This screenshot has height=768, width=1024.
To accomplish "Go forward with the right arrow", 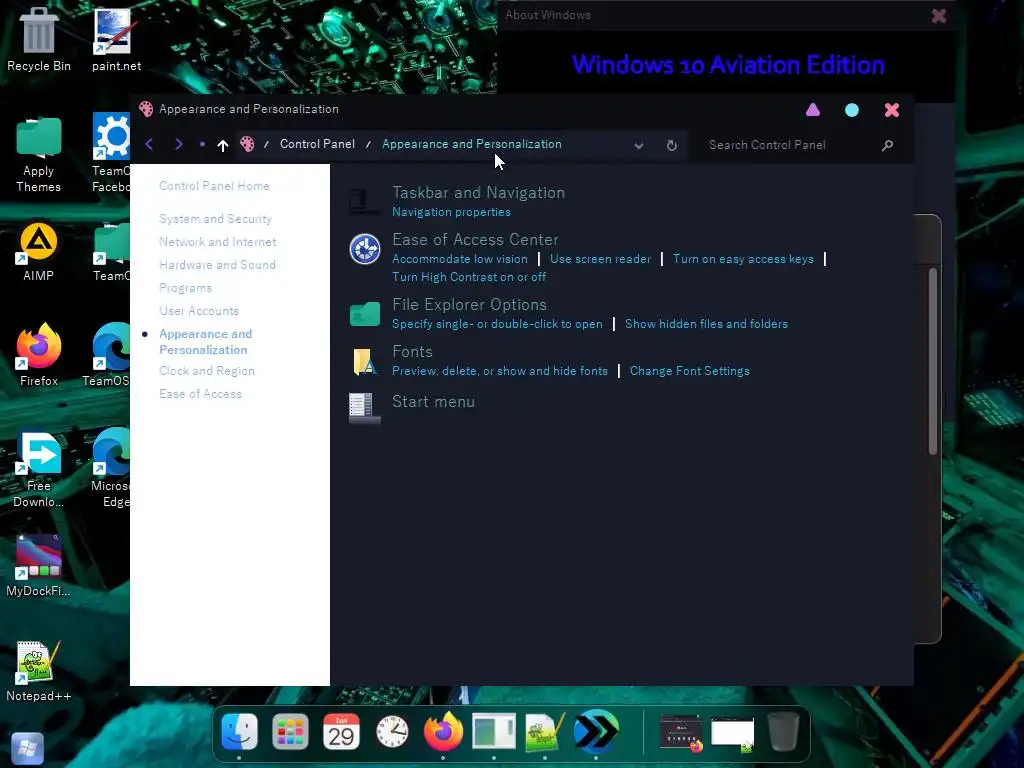I will (178, 144).
